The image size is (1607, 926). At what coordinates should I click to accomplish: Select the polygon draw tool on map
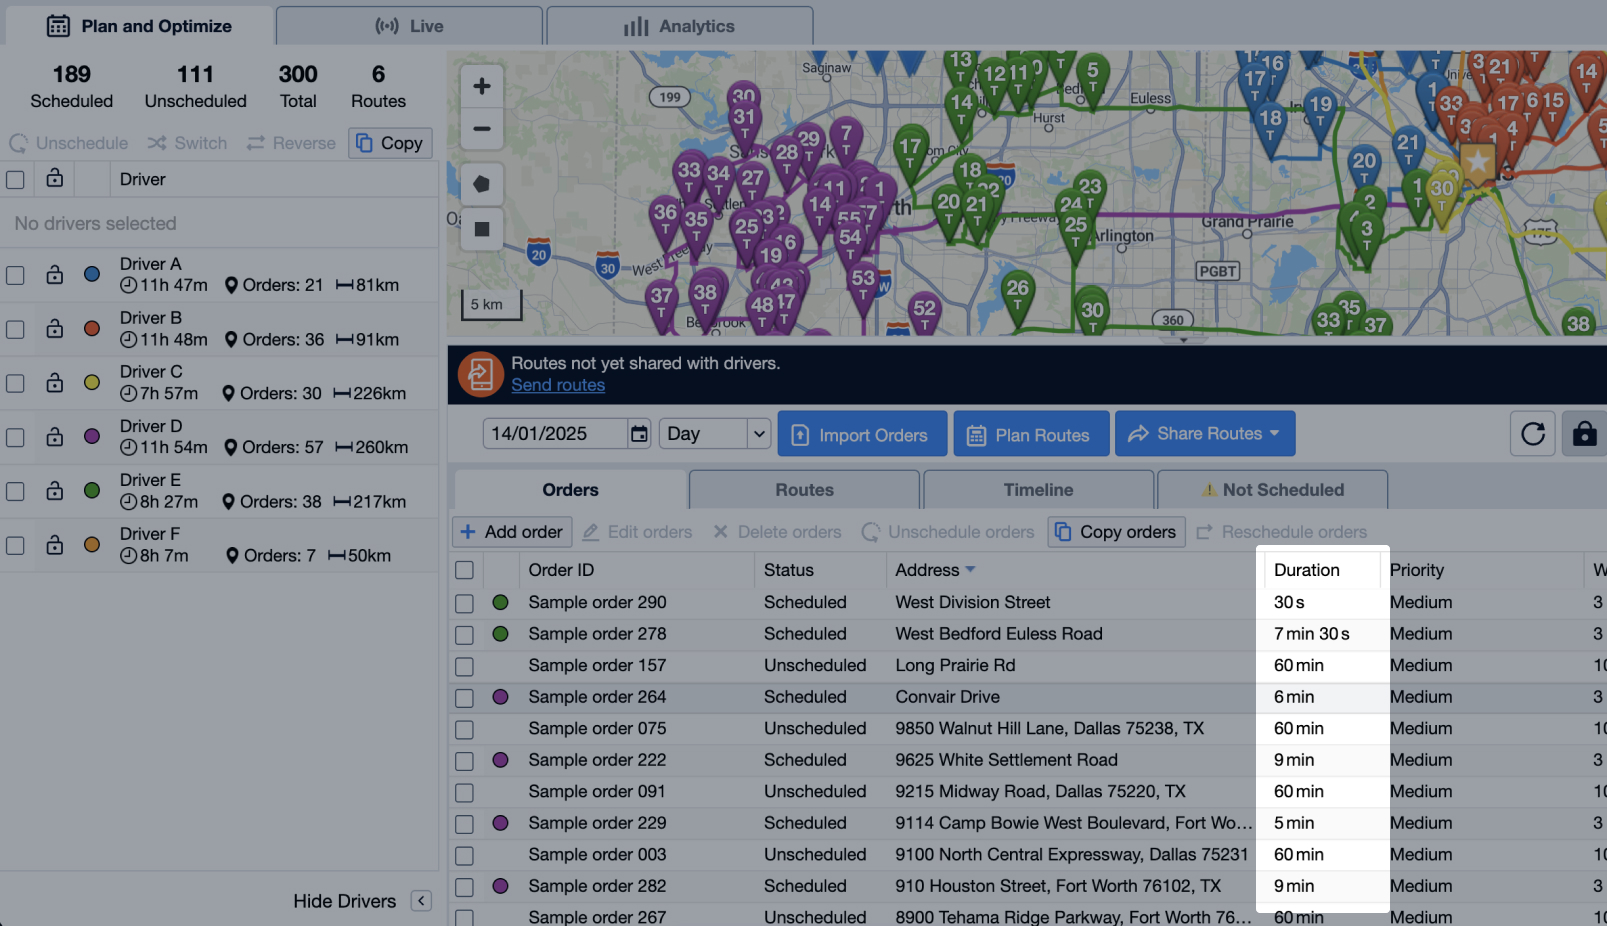coord(481,184)
